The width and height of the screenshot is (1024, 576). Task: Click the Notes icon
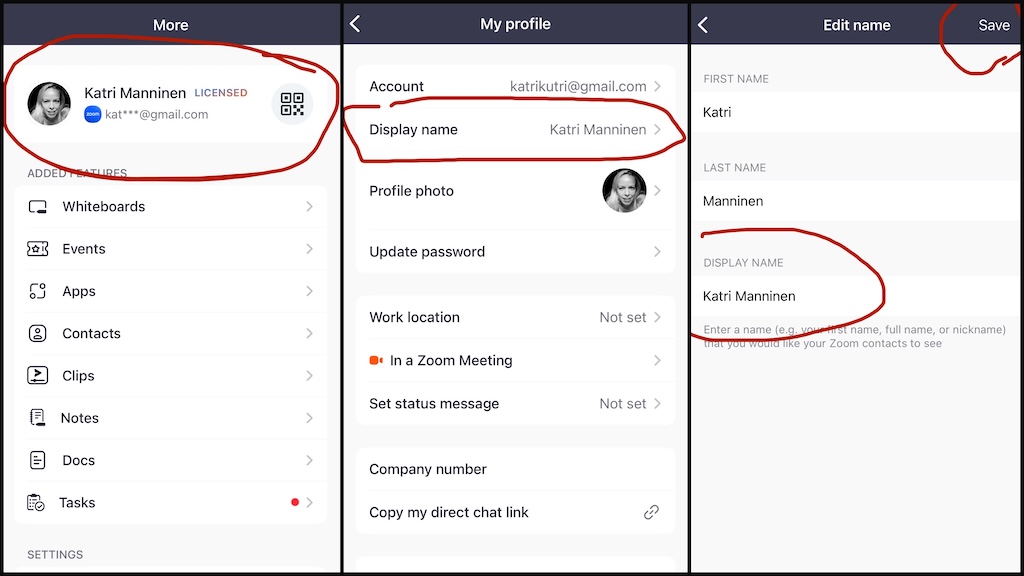click(37, 418)
